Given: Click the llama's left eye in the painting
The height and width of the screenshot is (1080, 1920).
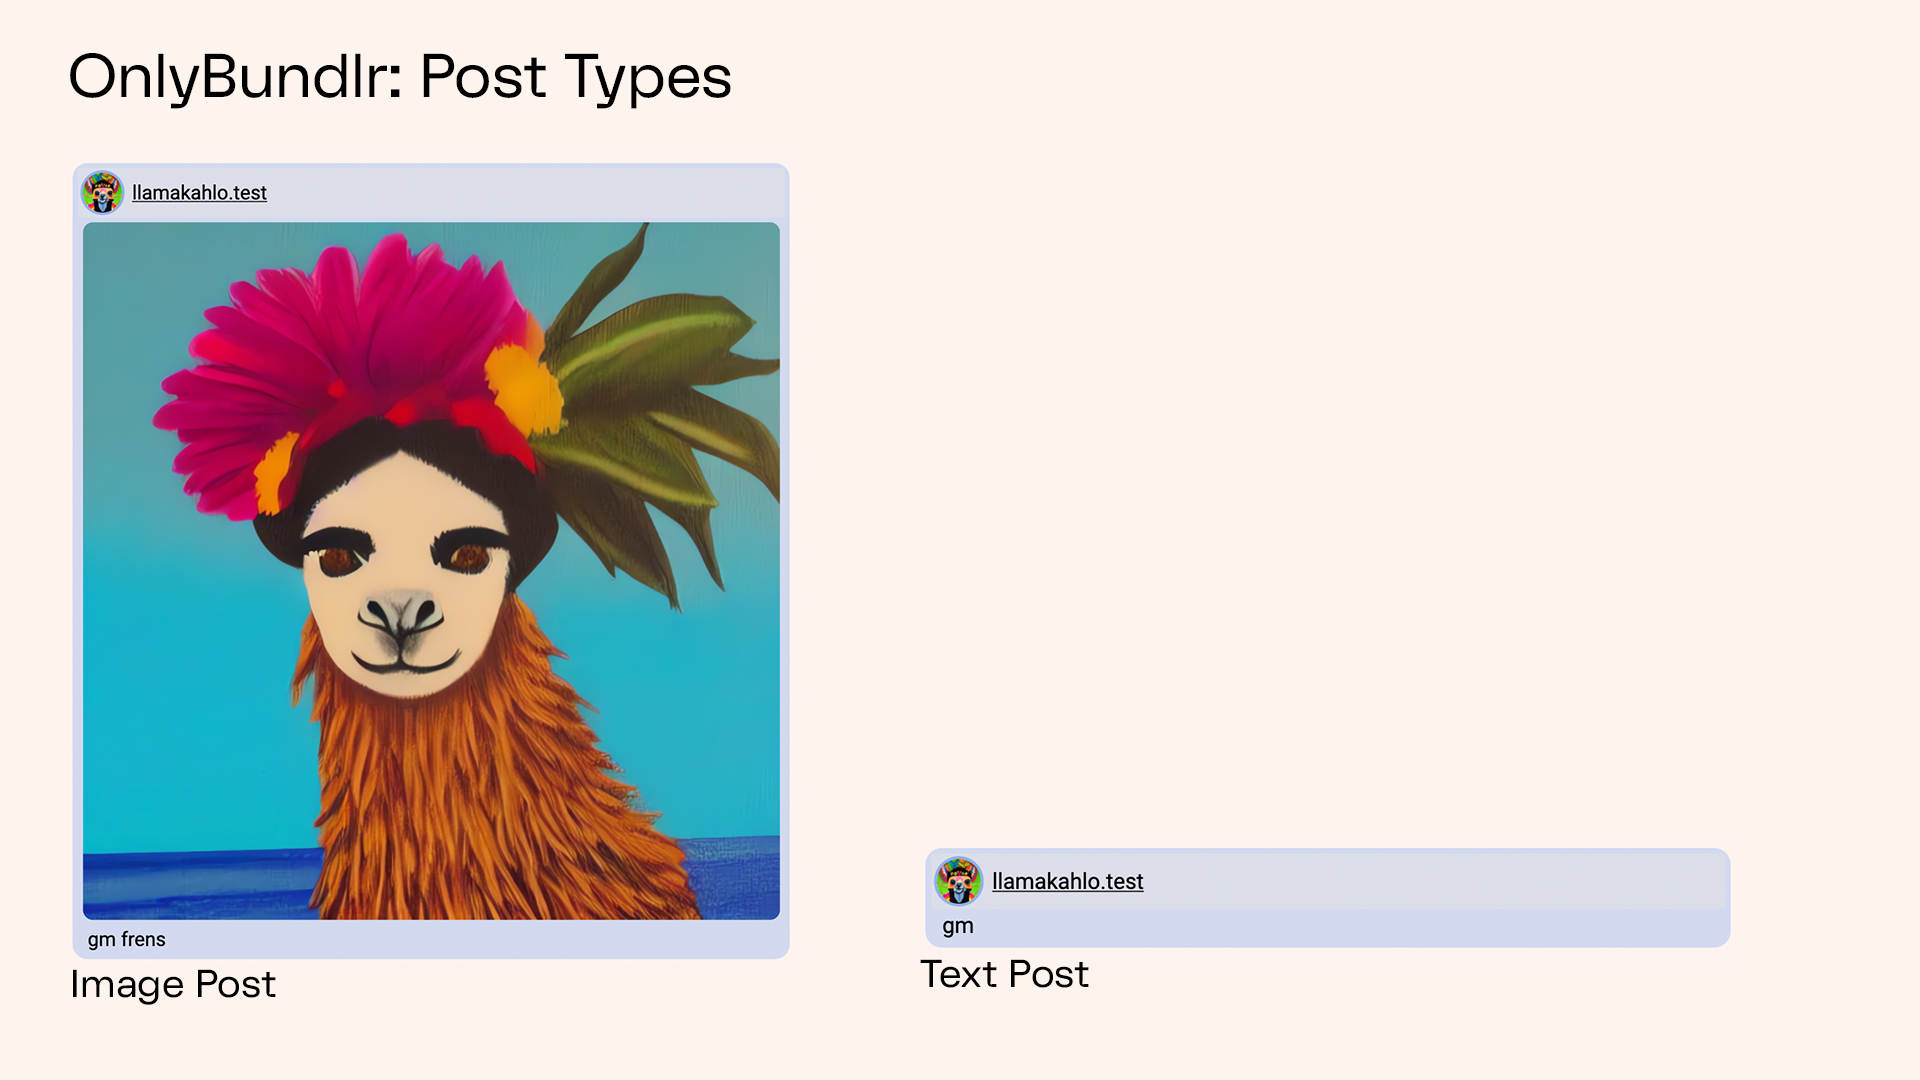Looking at the screenshot, I should click(340, 558).
